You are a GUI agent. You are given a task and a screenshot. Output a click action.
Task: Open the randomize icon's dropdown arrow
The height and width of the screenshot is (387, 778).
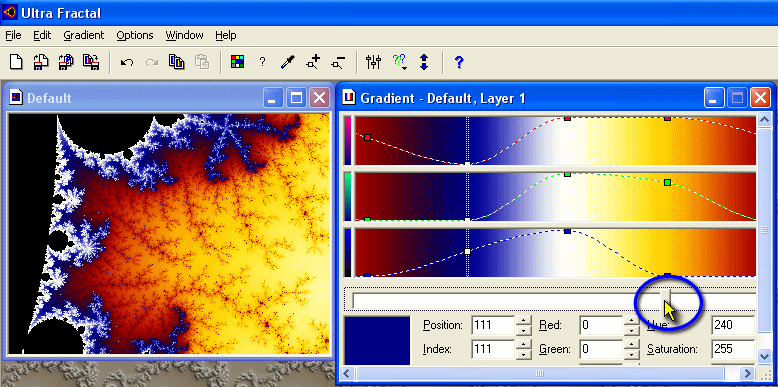404,68
